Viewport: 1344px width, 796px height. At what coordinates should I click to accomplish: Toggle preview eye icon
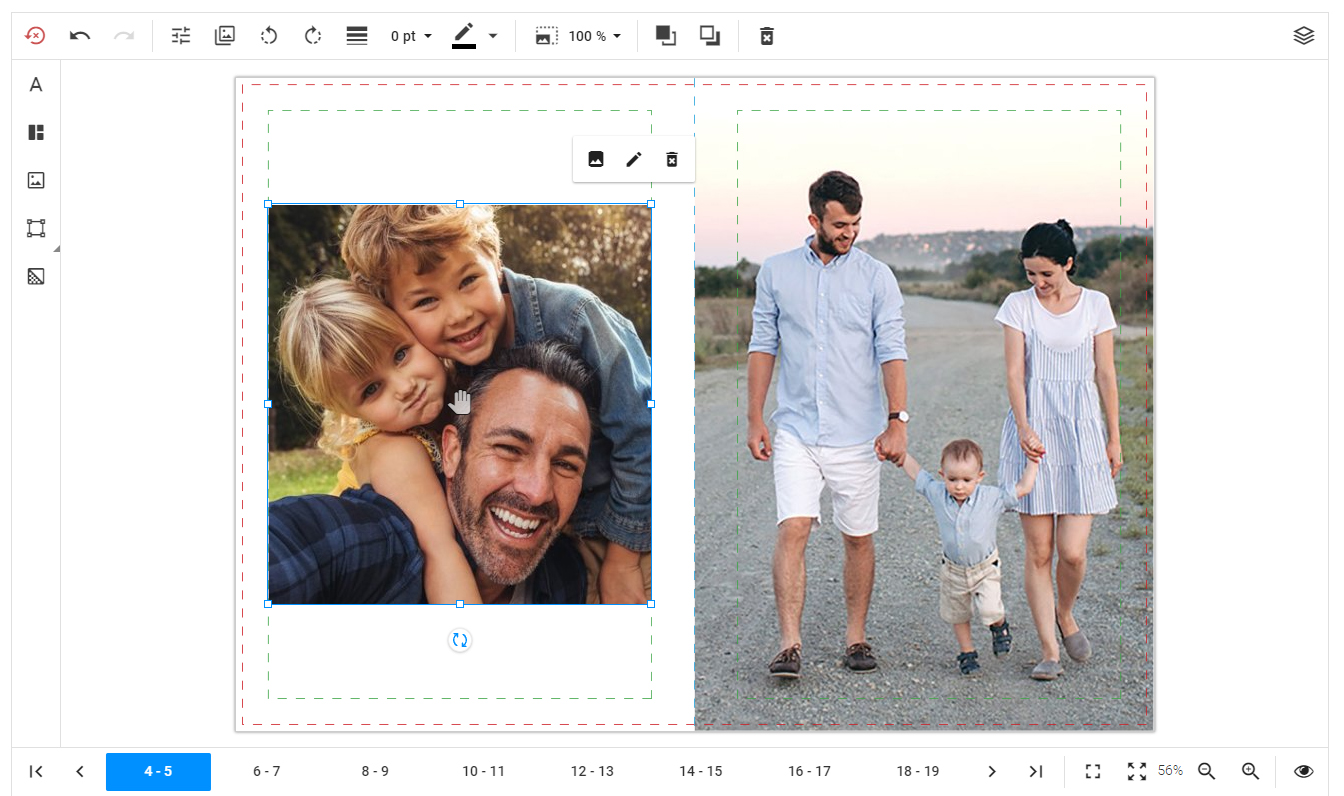click(1303, 771)
